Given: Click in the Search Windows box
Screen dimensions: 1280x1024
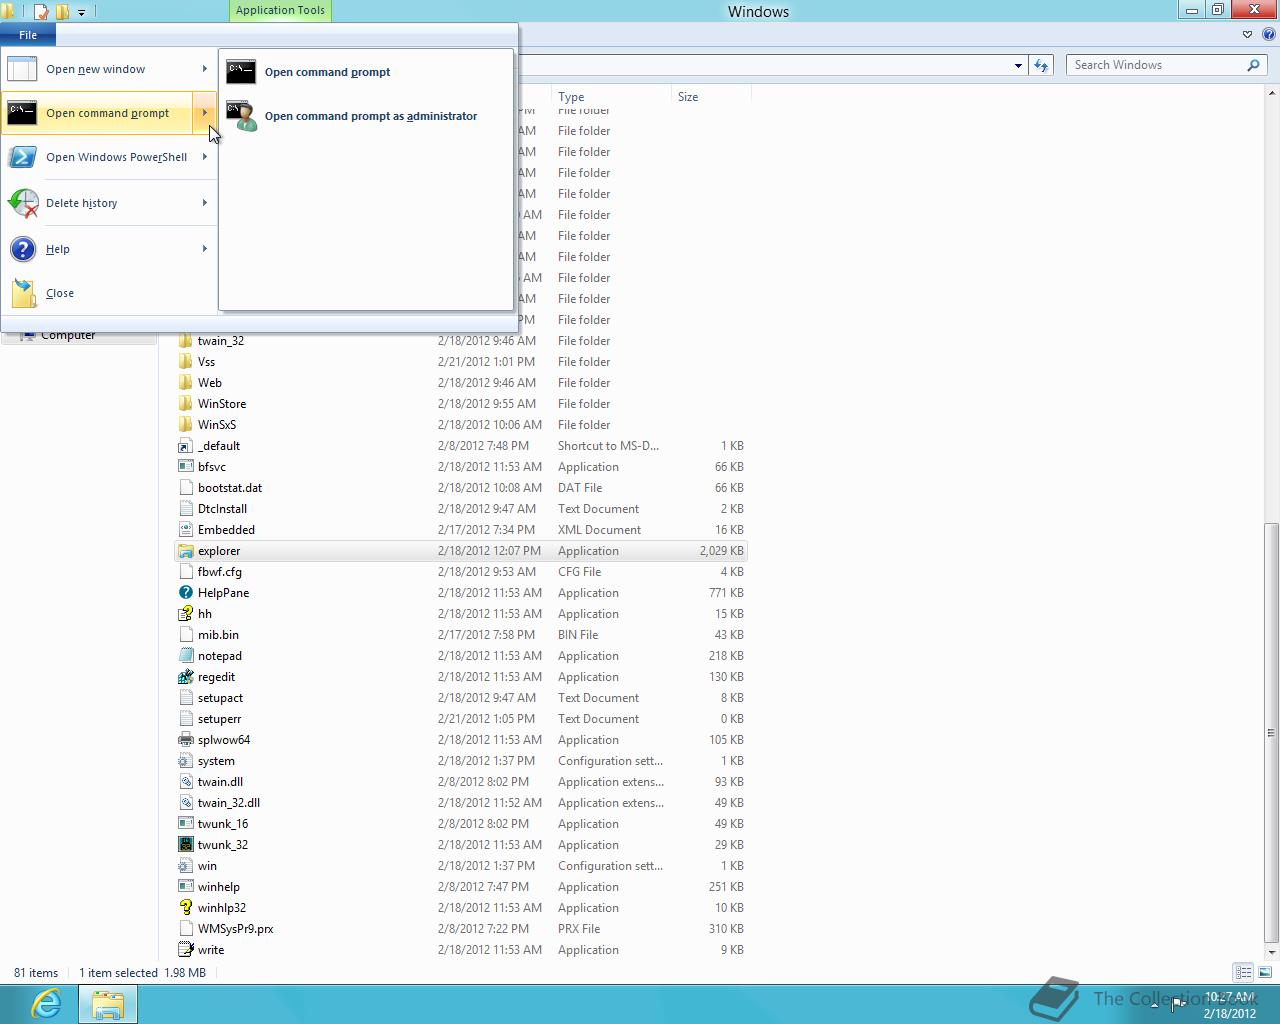Looking at the screenshot, I should tap(1156, 65).
